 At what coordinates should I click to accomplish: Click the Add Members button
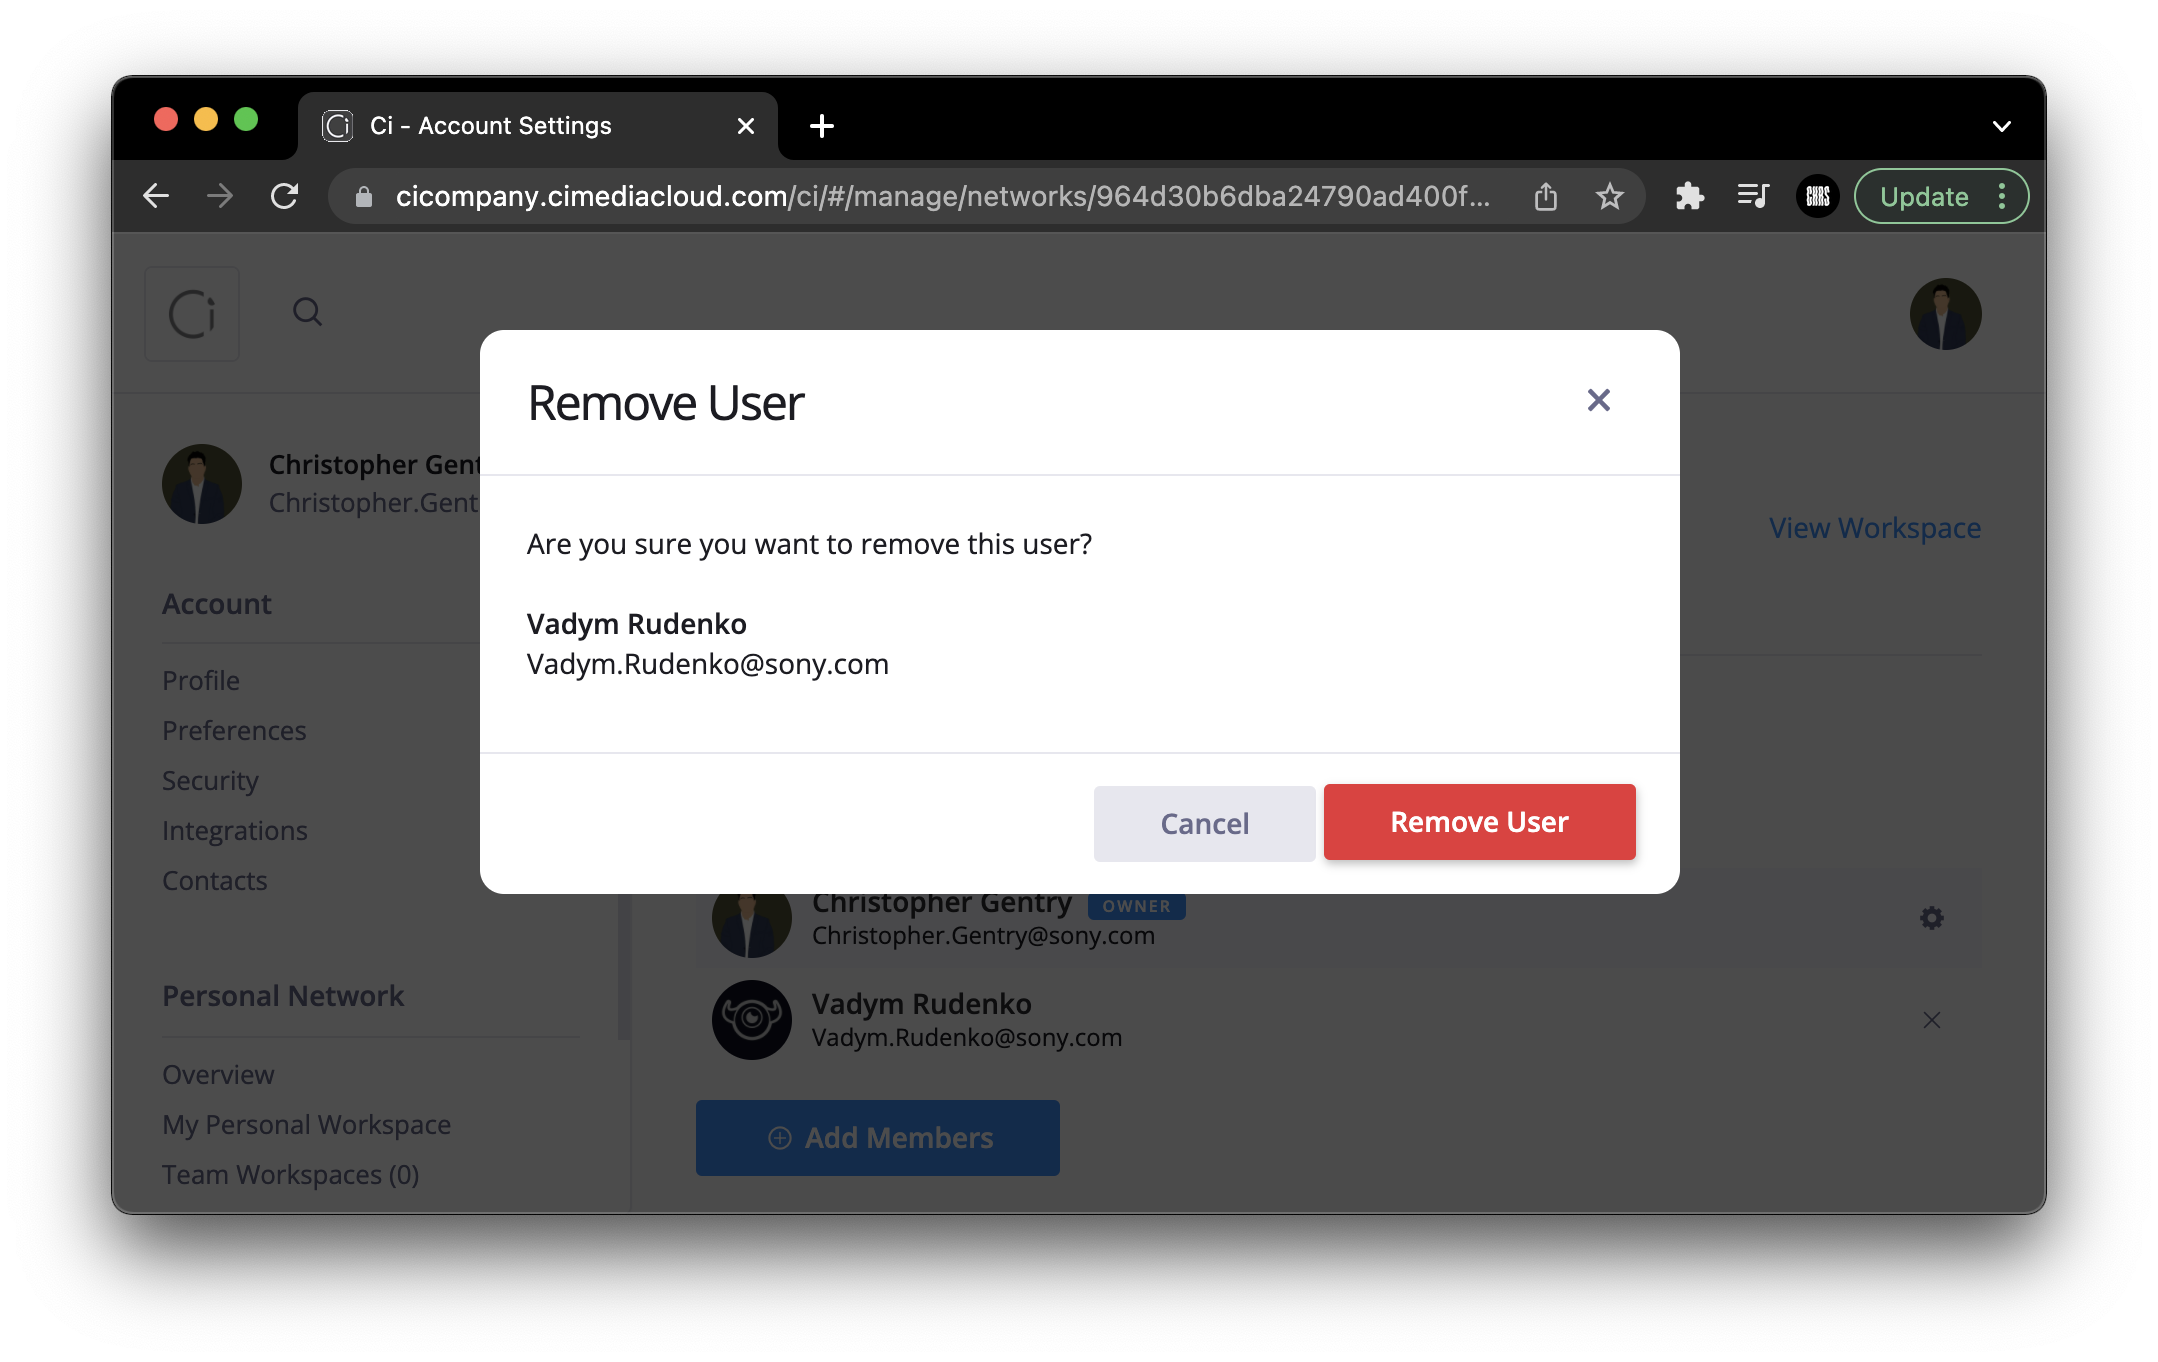(x=877, y=1138)
